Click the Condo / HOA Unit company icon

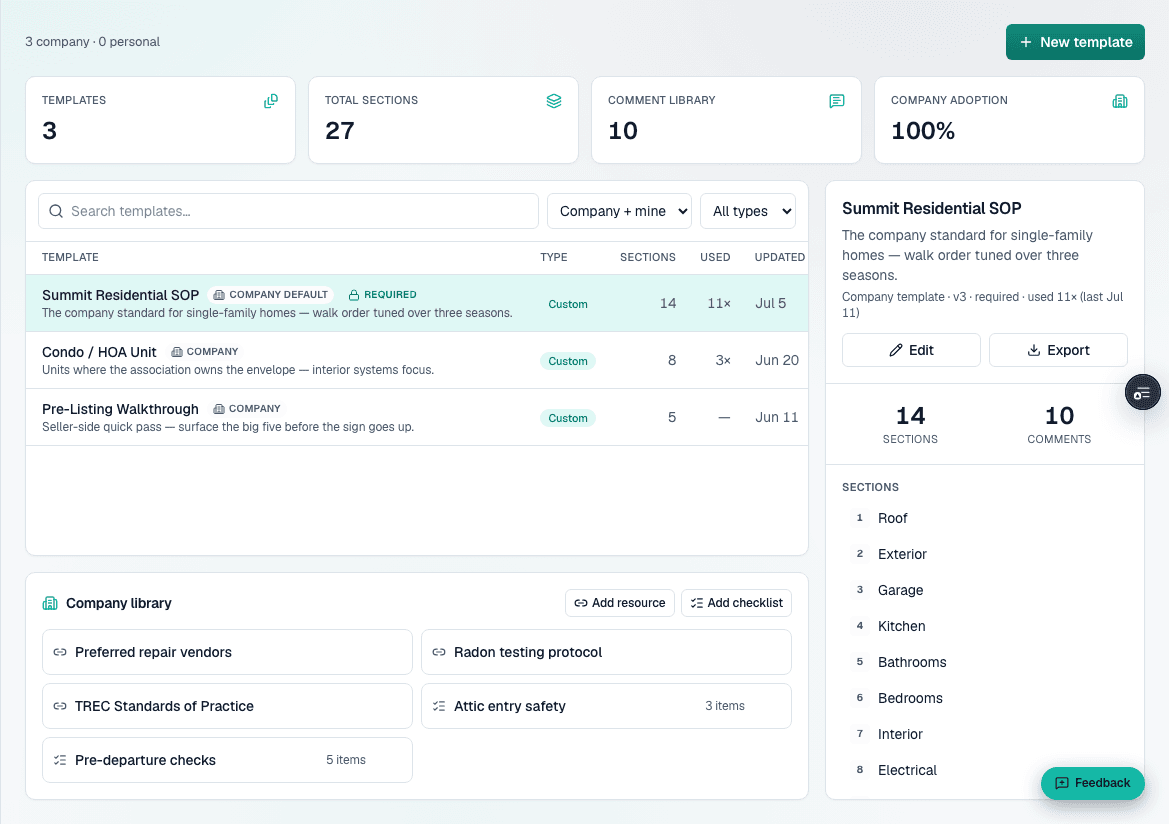(177, 351)
